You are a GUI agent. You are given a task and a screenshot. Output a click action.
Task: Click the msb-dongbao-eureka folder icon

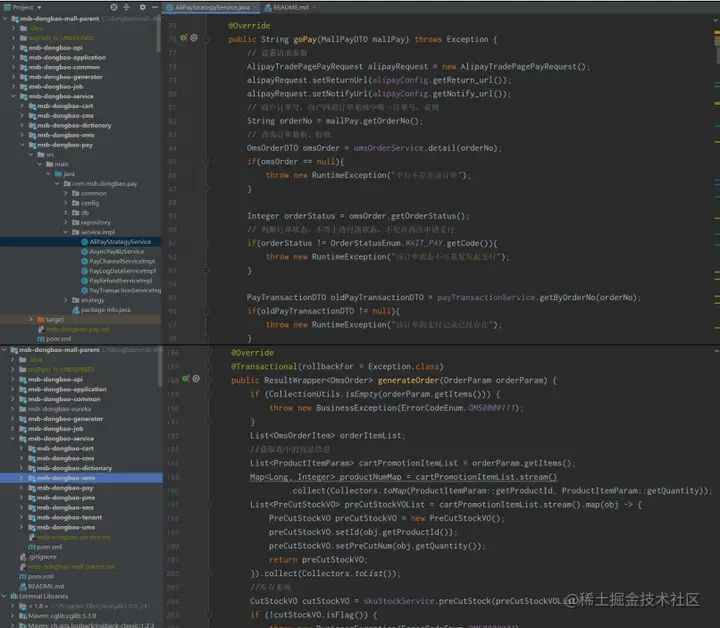click(x=23, y=409)
